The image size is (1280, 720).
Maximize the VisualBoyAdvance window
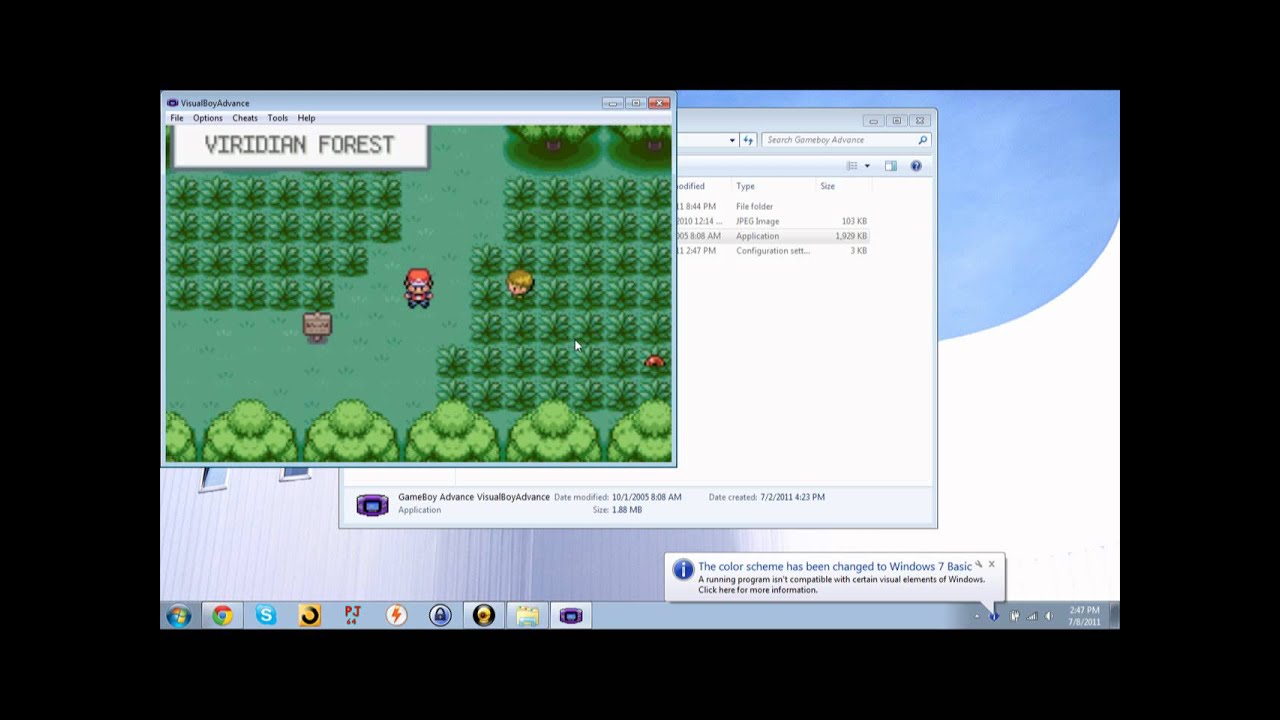click(635, 103)
